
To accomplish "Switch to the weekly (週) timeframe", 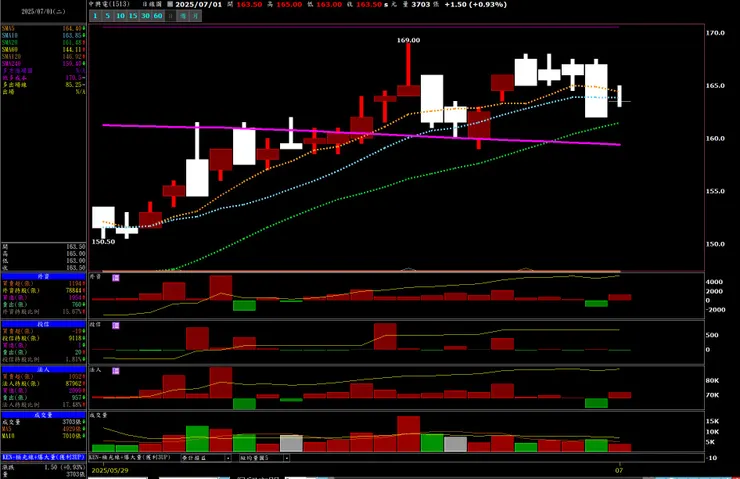I will click(x=183, y=16).
